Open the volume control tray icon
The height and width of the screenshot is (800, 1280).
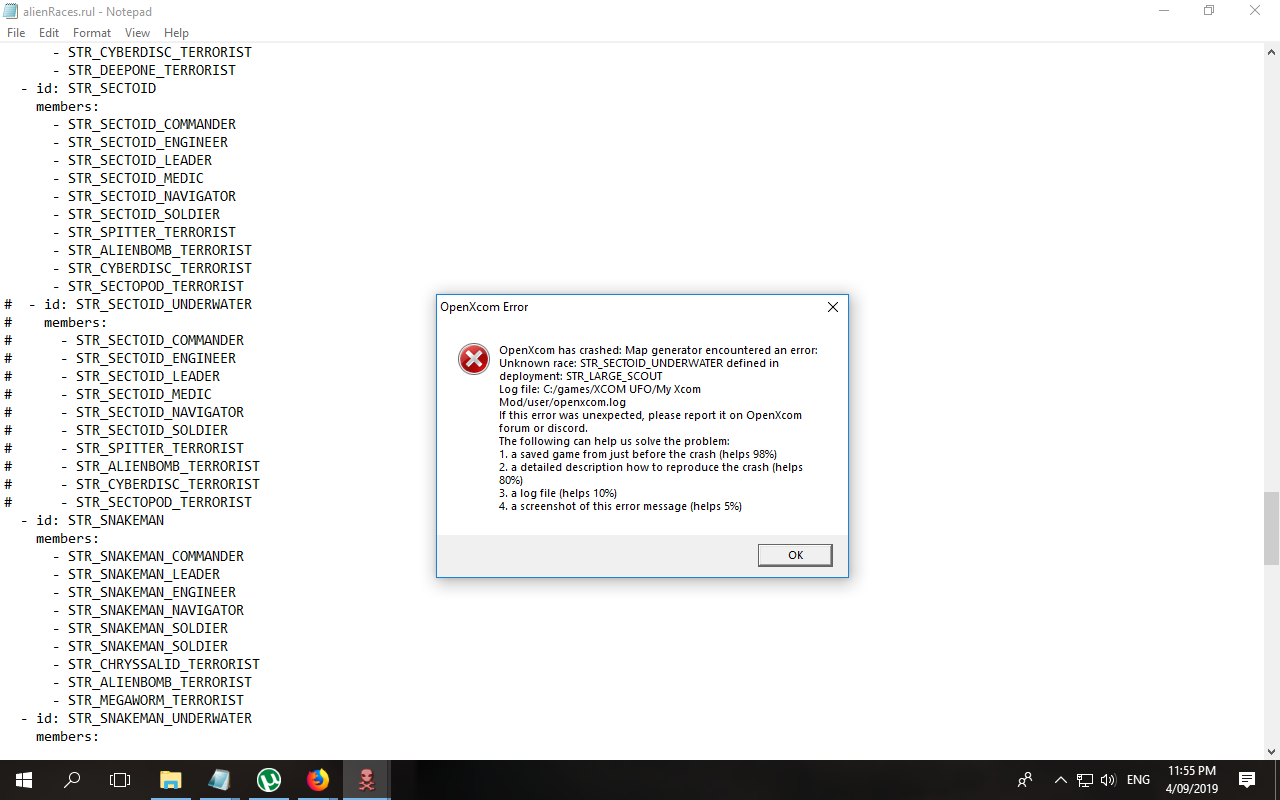[x=1108, y=780]
